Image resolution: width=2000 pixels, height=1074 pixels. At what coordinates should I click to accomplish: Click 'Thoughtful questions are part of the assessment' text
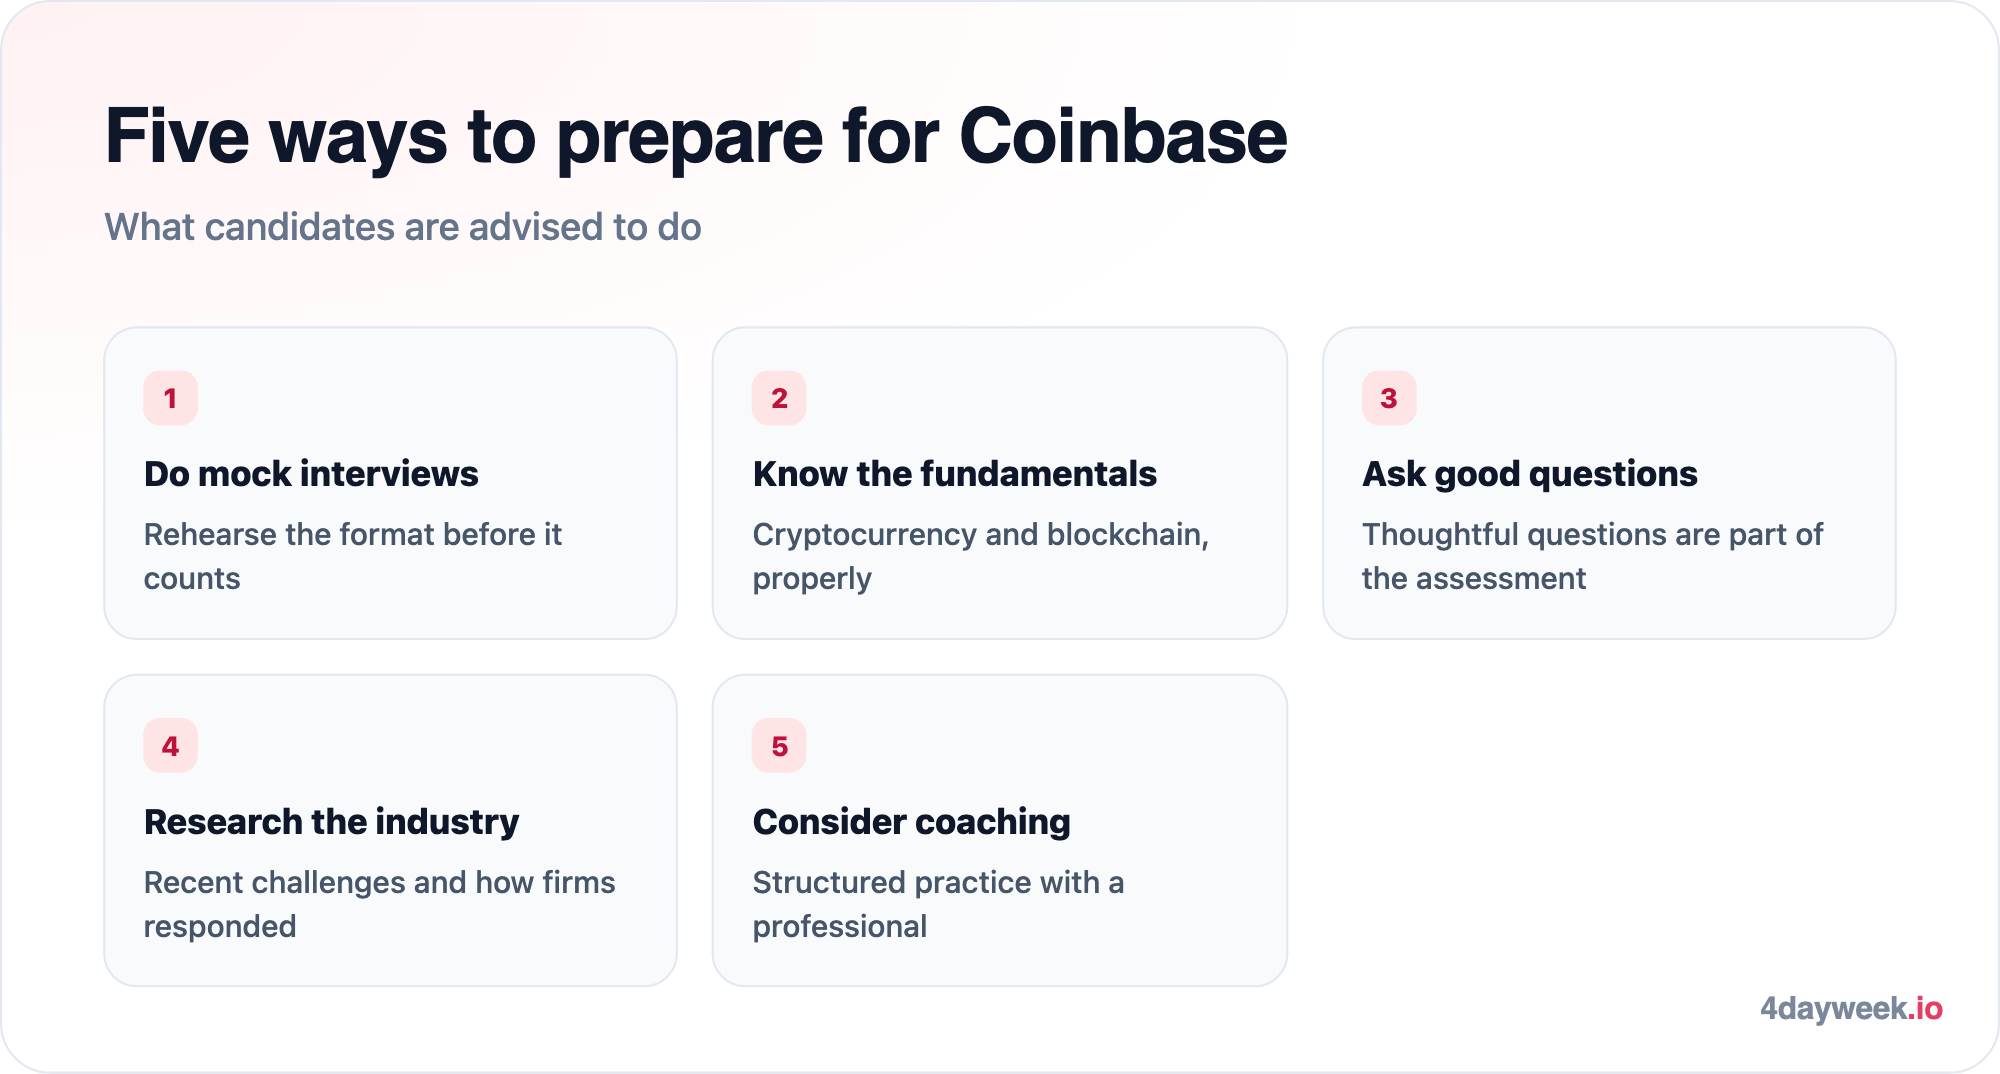point(1592,556)
